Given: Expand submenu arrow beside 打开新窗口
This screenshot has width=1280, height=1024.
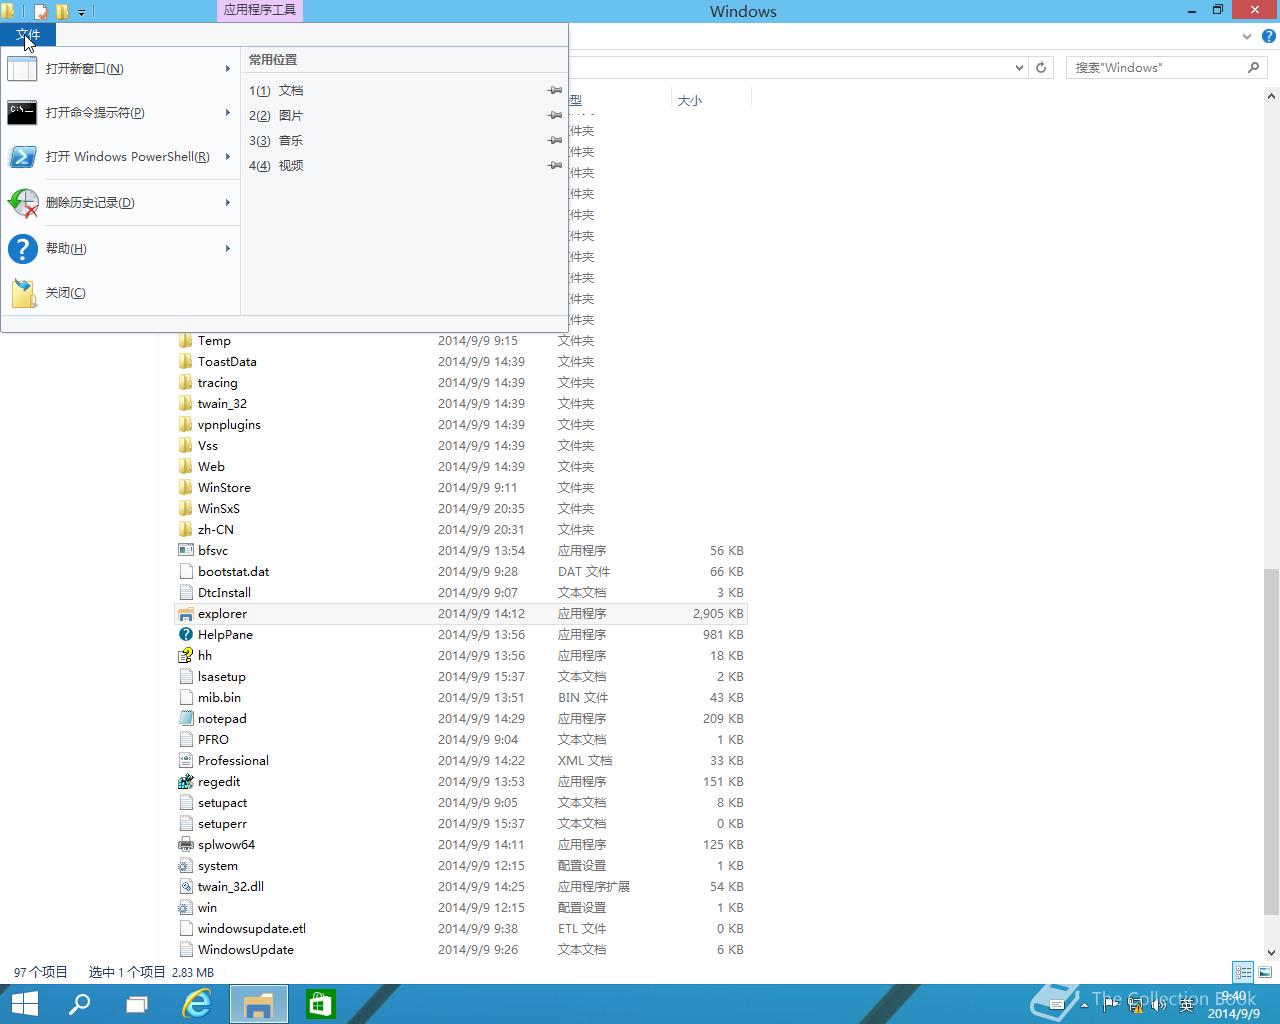Looking at the screenshot, I should click(x=228, y=69).
